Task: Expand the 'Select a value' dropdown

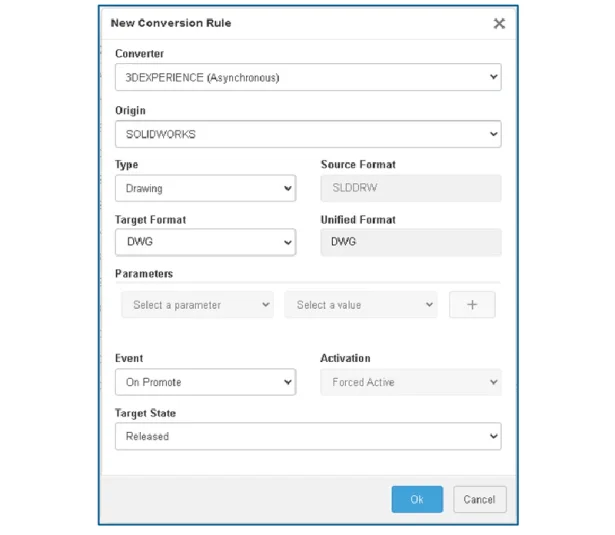Action: point(361,305)
